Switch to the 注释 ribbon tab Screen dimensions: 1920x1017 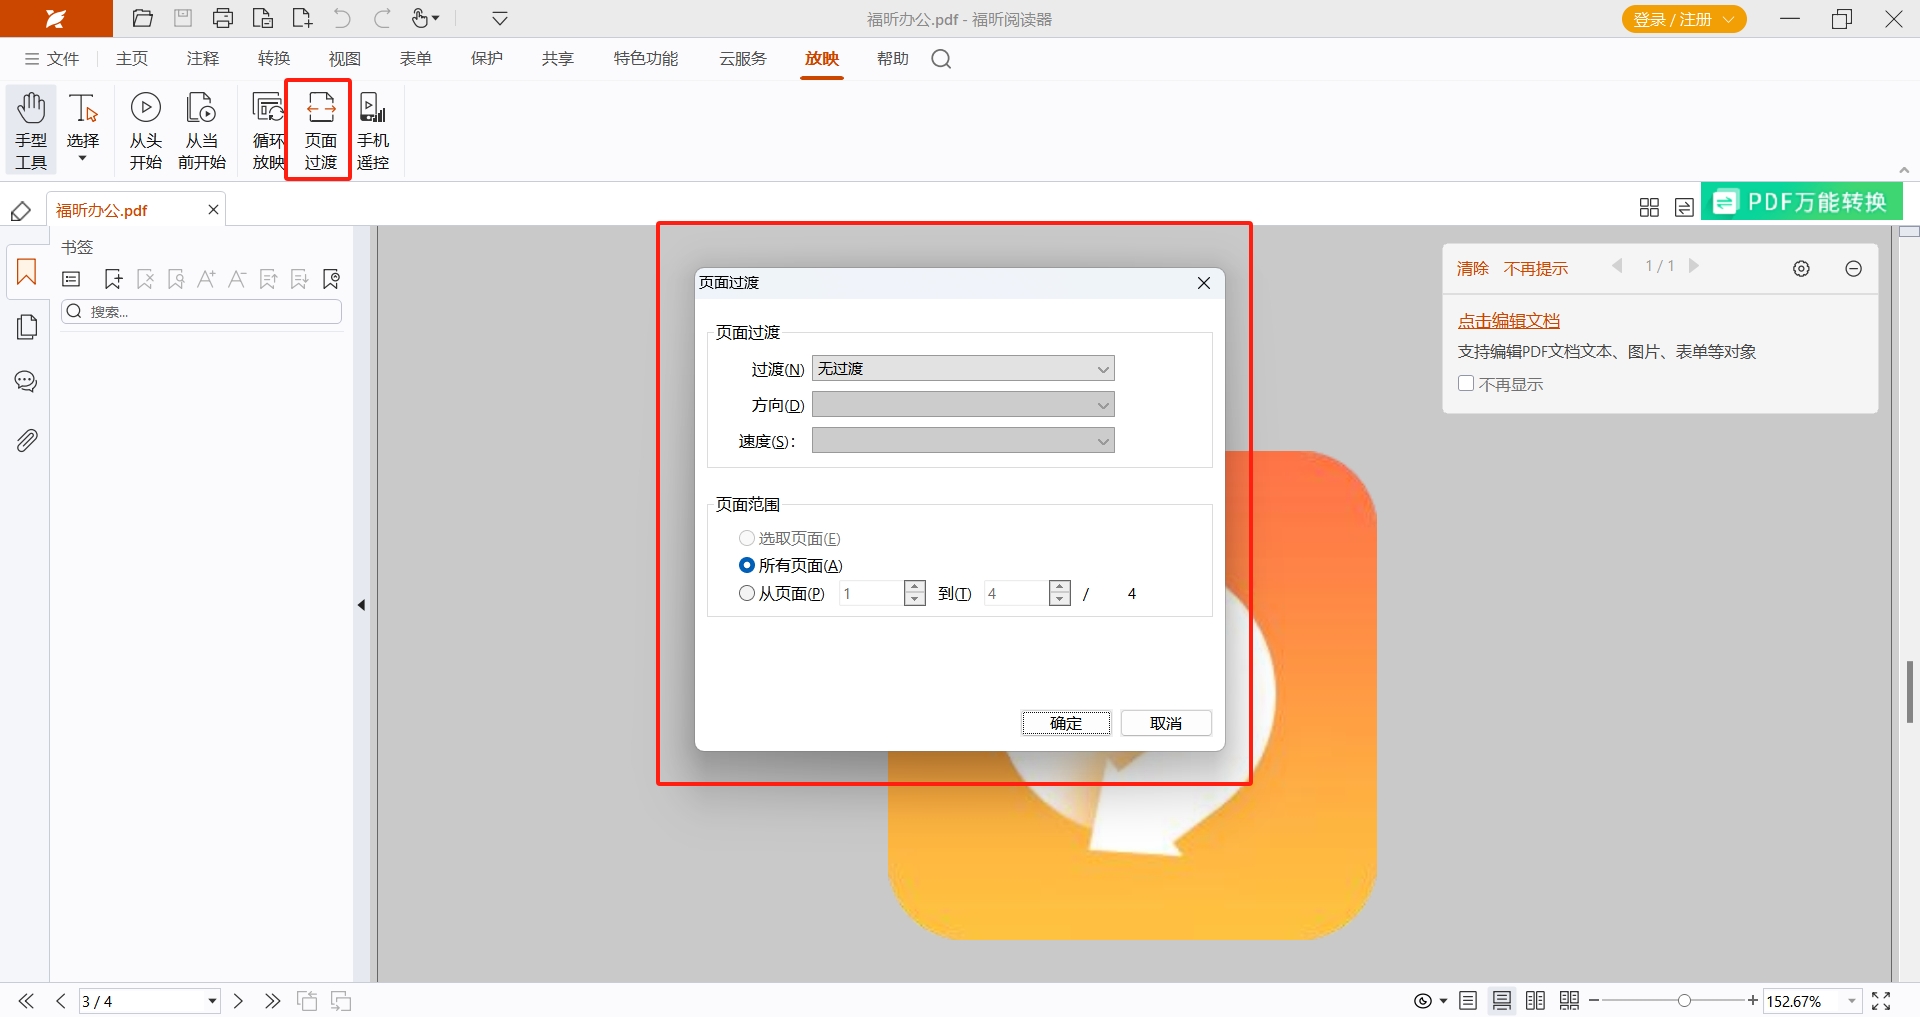202,59
